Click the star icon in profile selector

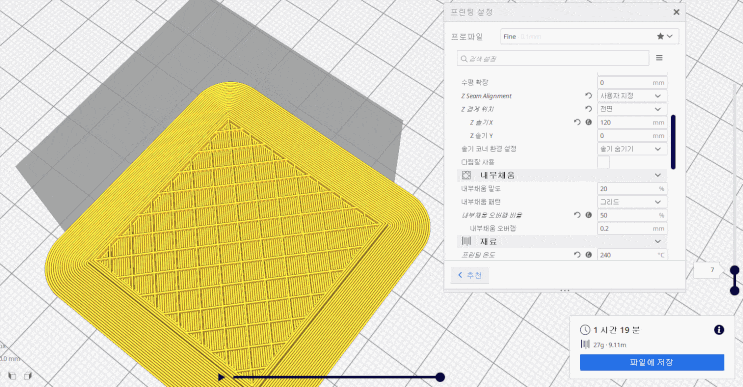pos(660,36)
